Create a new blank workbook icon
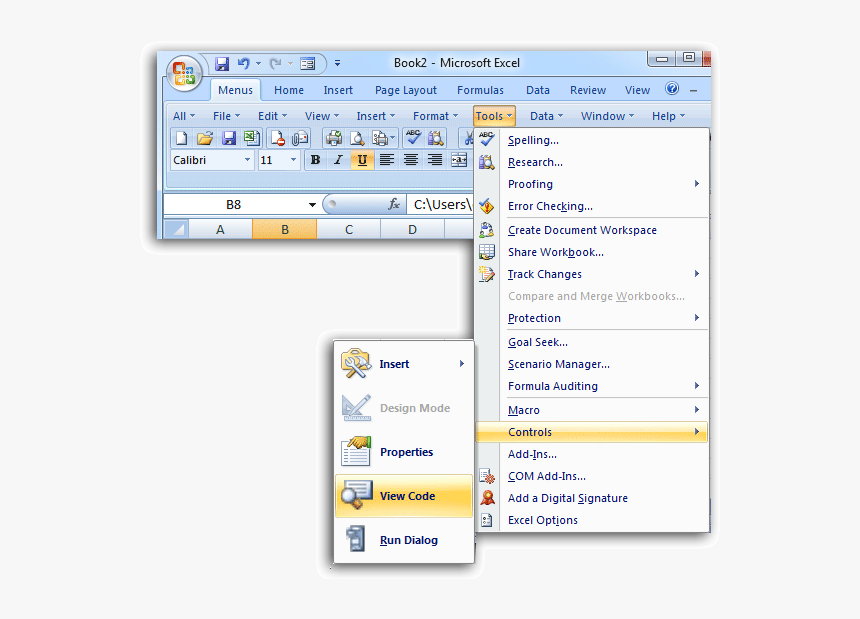860x619 pixels. point(181,138)
